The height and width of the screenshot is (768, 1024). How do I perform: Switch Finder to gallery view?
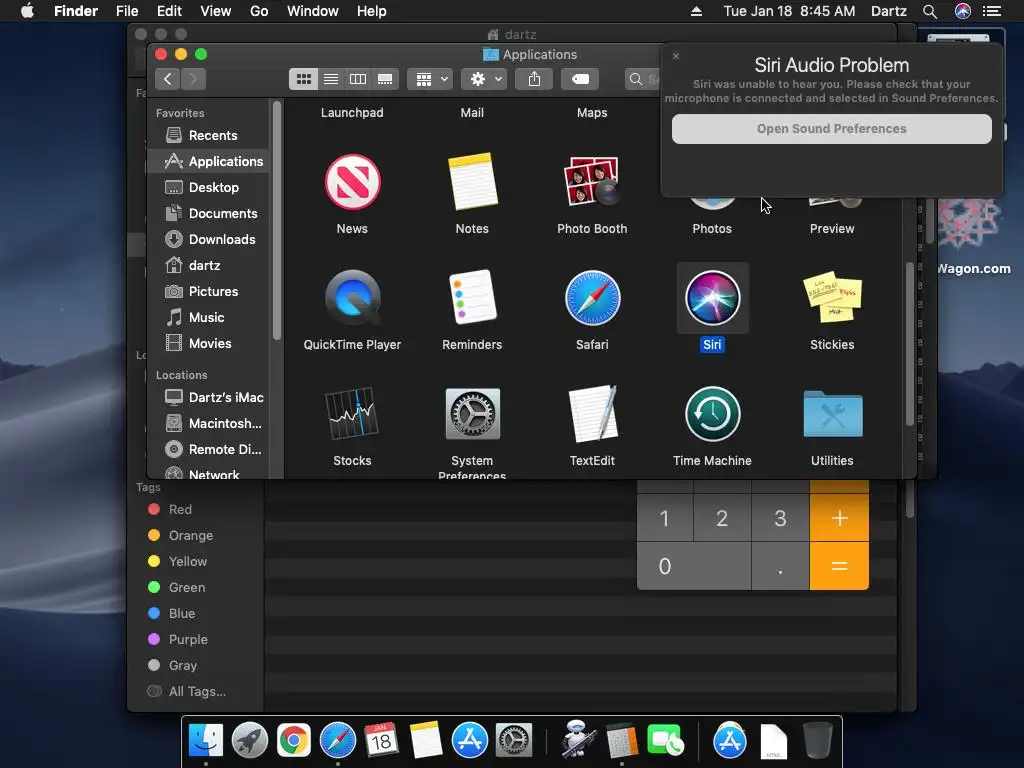coord(385,79)
